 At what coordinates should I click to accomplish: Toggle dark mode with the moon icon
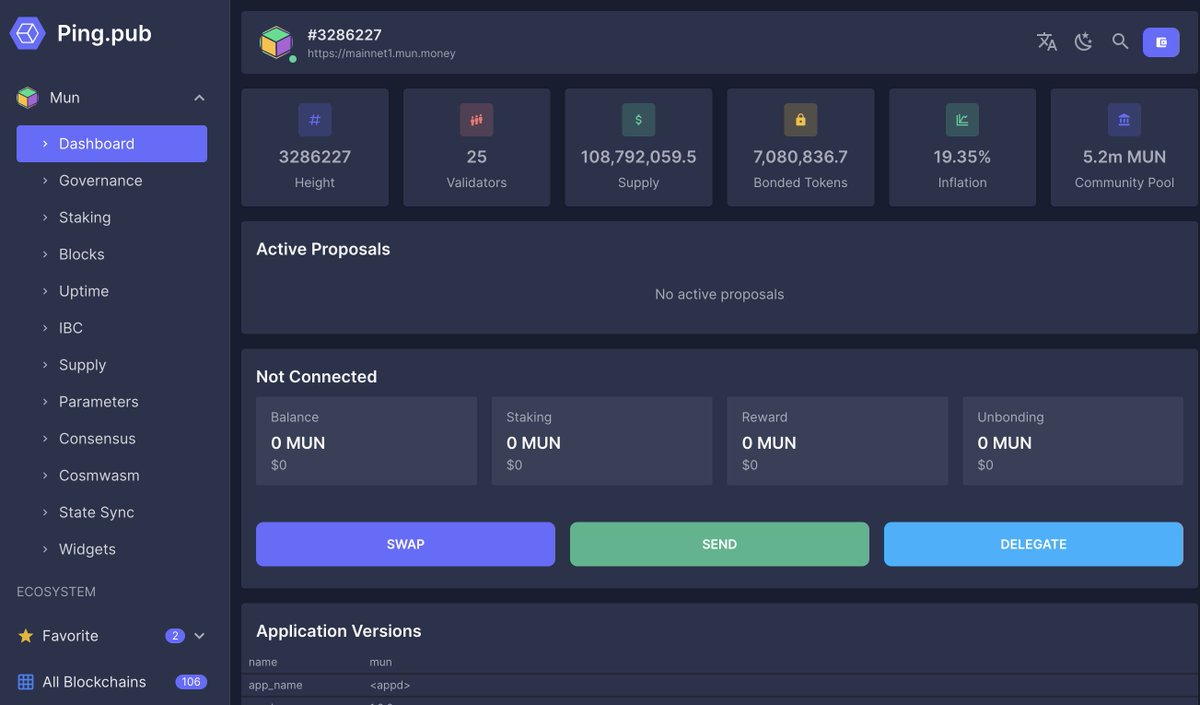tap(1083, 42)
